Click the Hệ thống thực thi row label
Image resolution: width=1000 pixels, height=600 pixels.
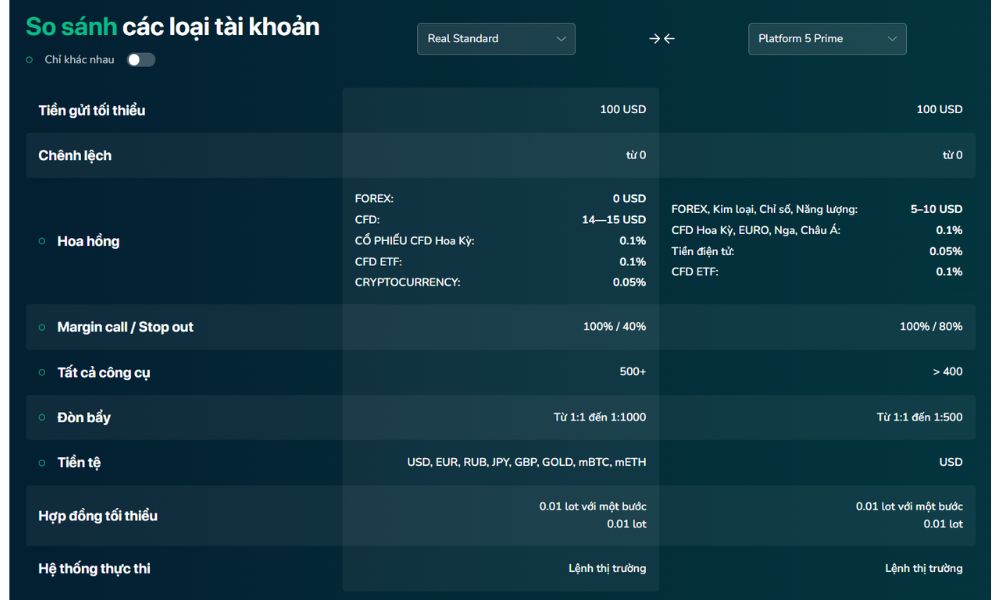click(94, 568)
